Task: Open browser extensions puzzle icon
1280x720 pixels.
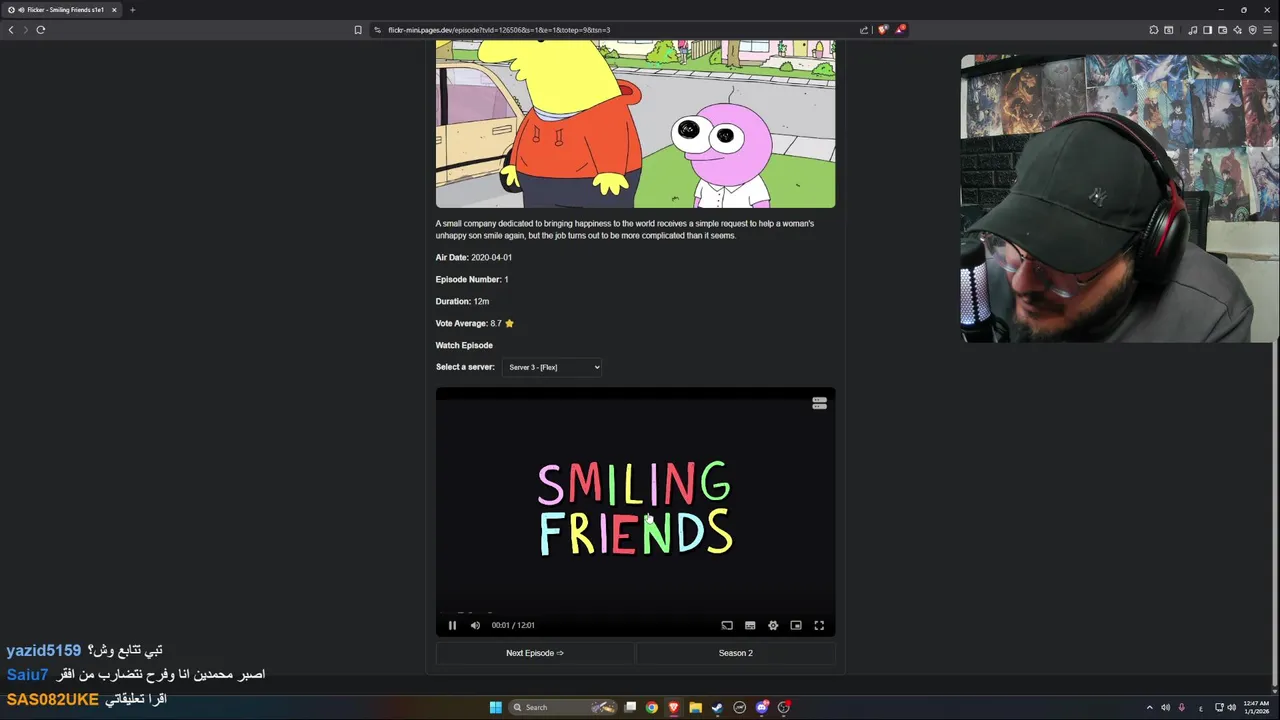Action: point(1154,30)
